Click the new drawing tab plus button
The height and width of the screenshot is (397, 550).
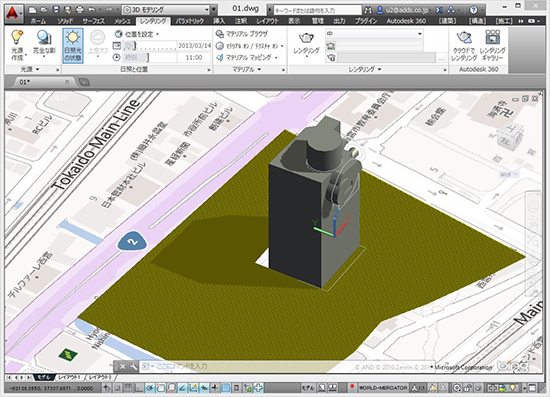(84, 82)
